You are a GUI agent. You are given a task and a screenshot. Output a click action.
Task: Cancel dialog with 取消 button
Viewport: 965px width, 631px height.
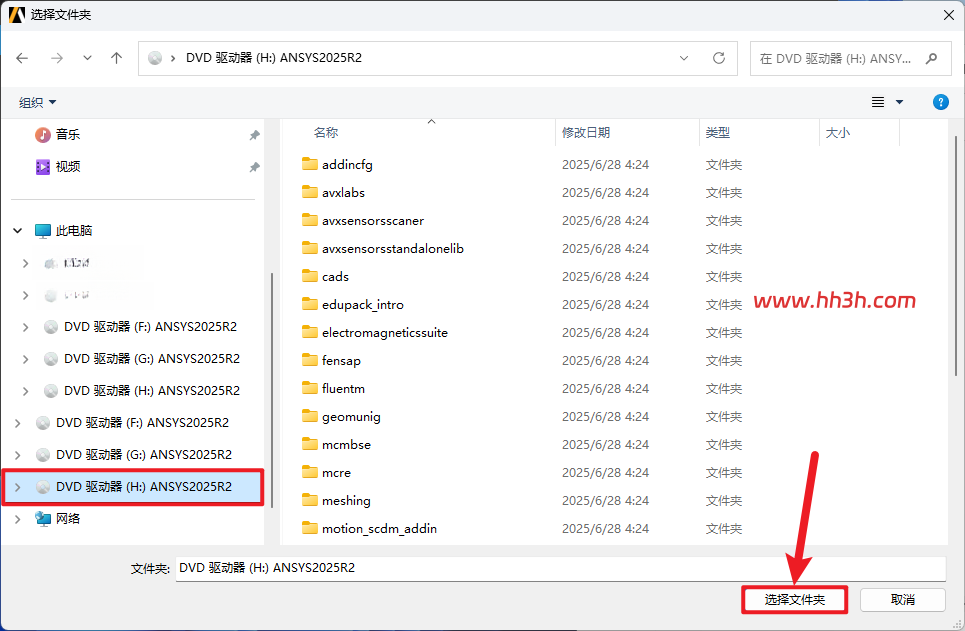coord(902,600)
